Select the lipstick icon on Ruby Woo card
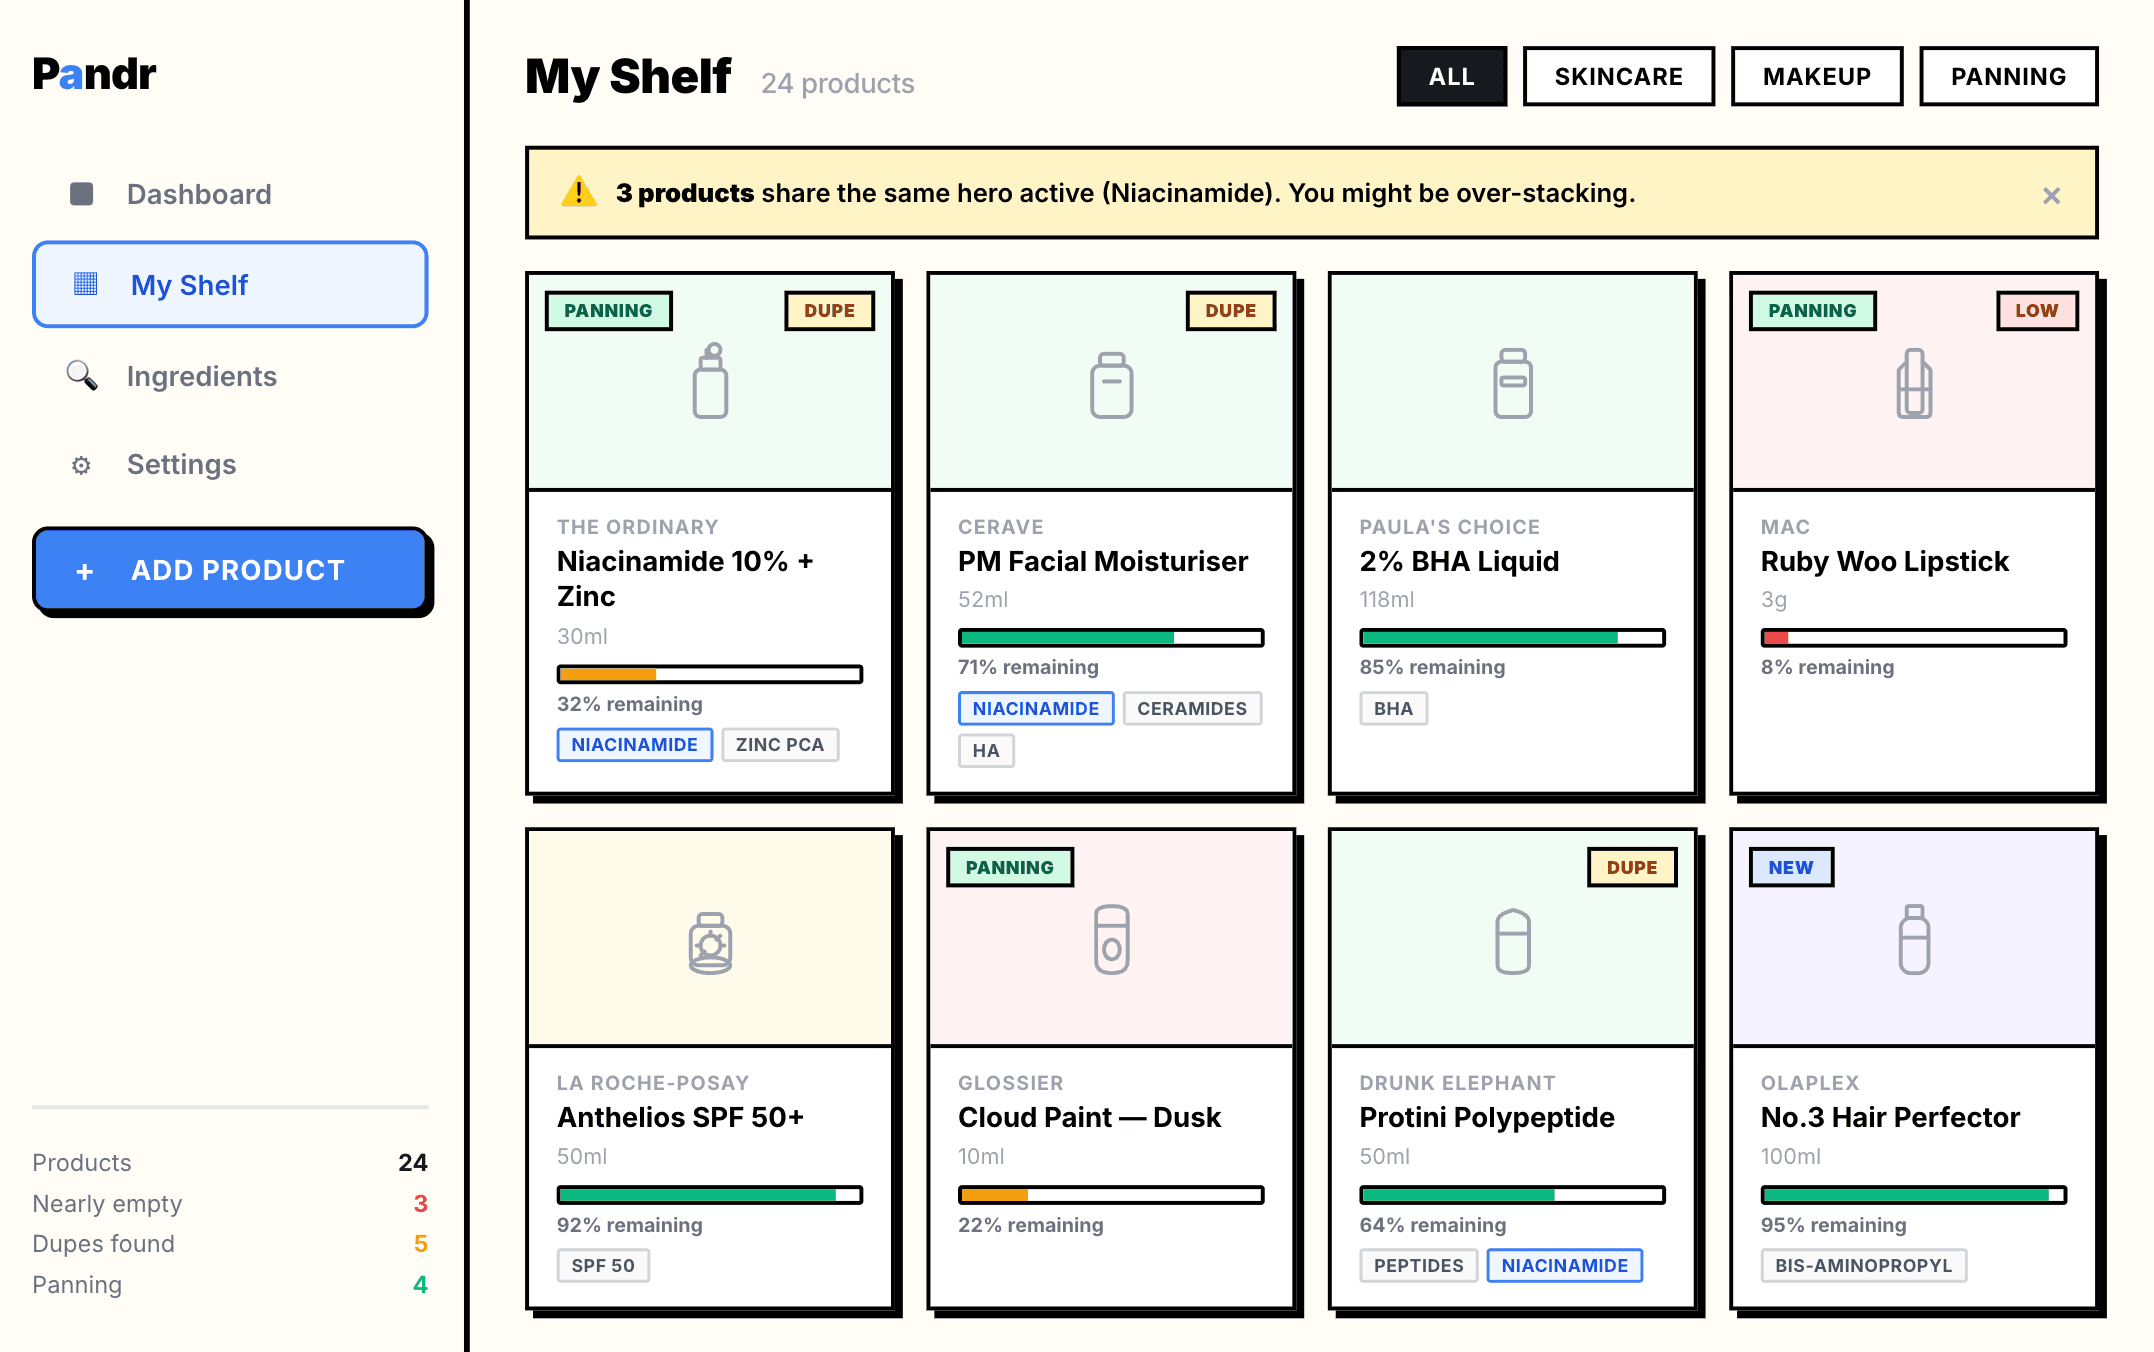 click(x=1913, y=383)
